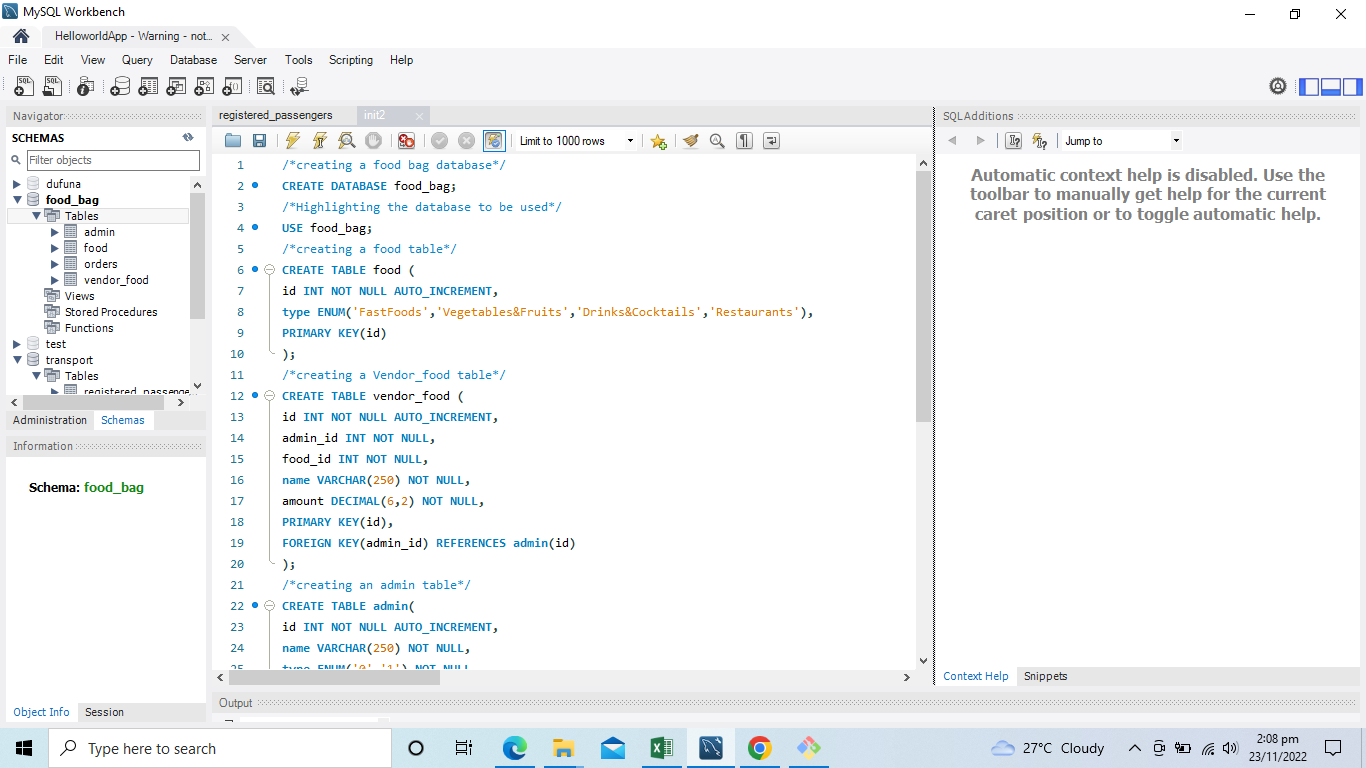Beautify the SQL with the broom icon

[691, 140]
